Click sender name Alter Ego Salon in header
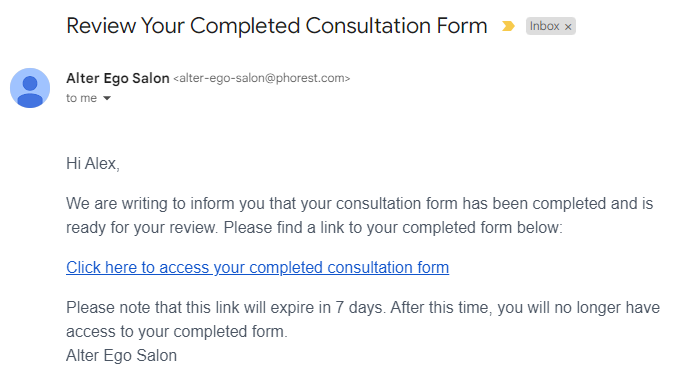 point(118,78)
